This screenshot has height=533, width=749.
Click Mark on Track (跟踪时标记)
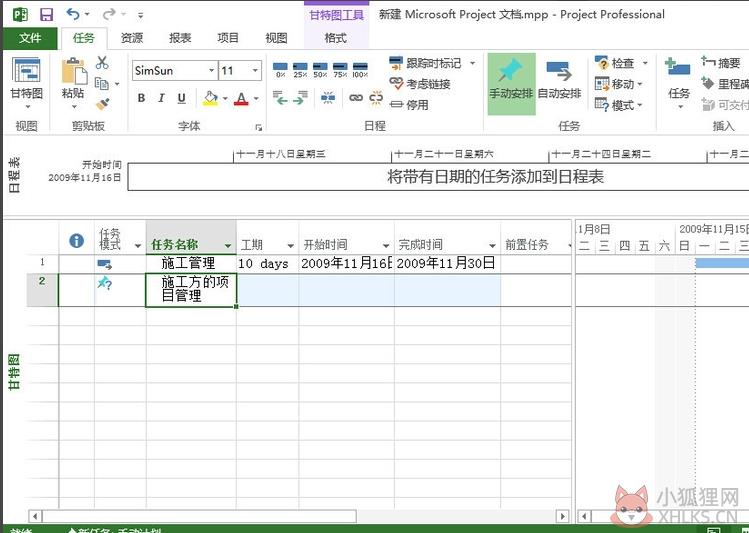(x=425, y=63)
